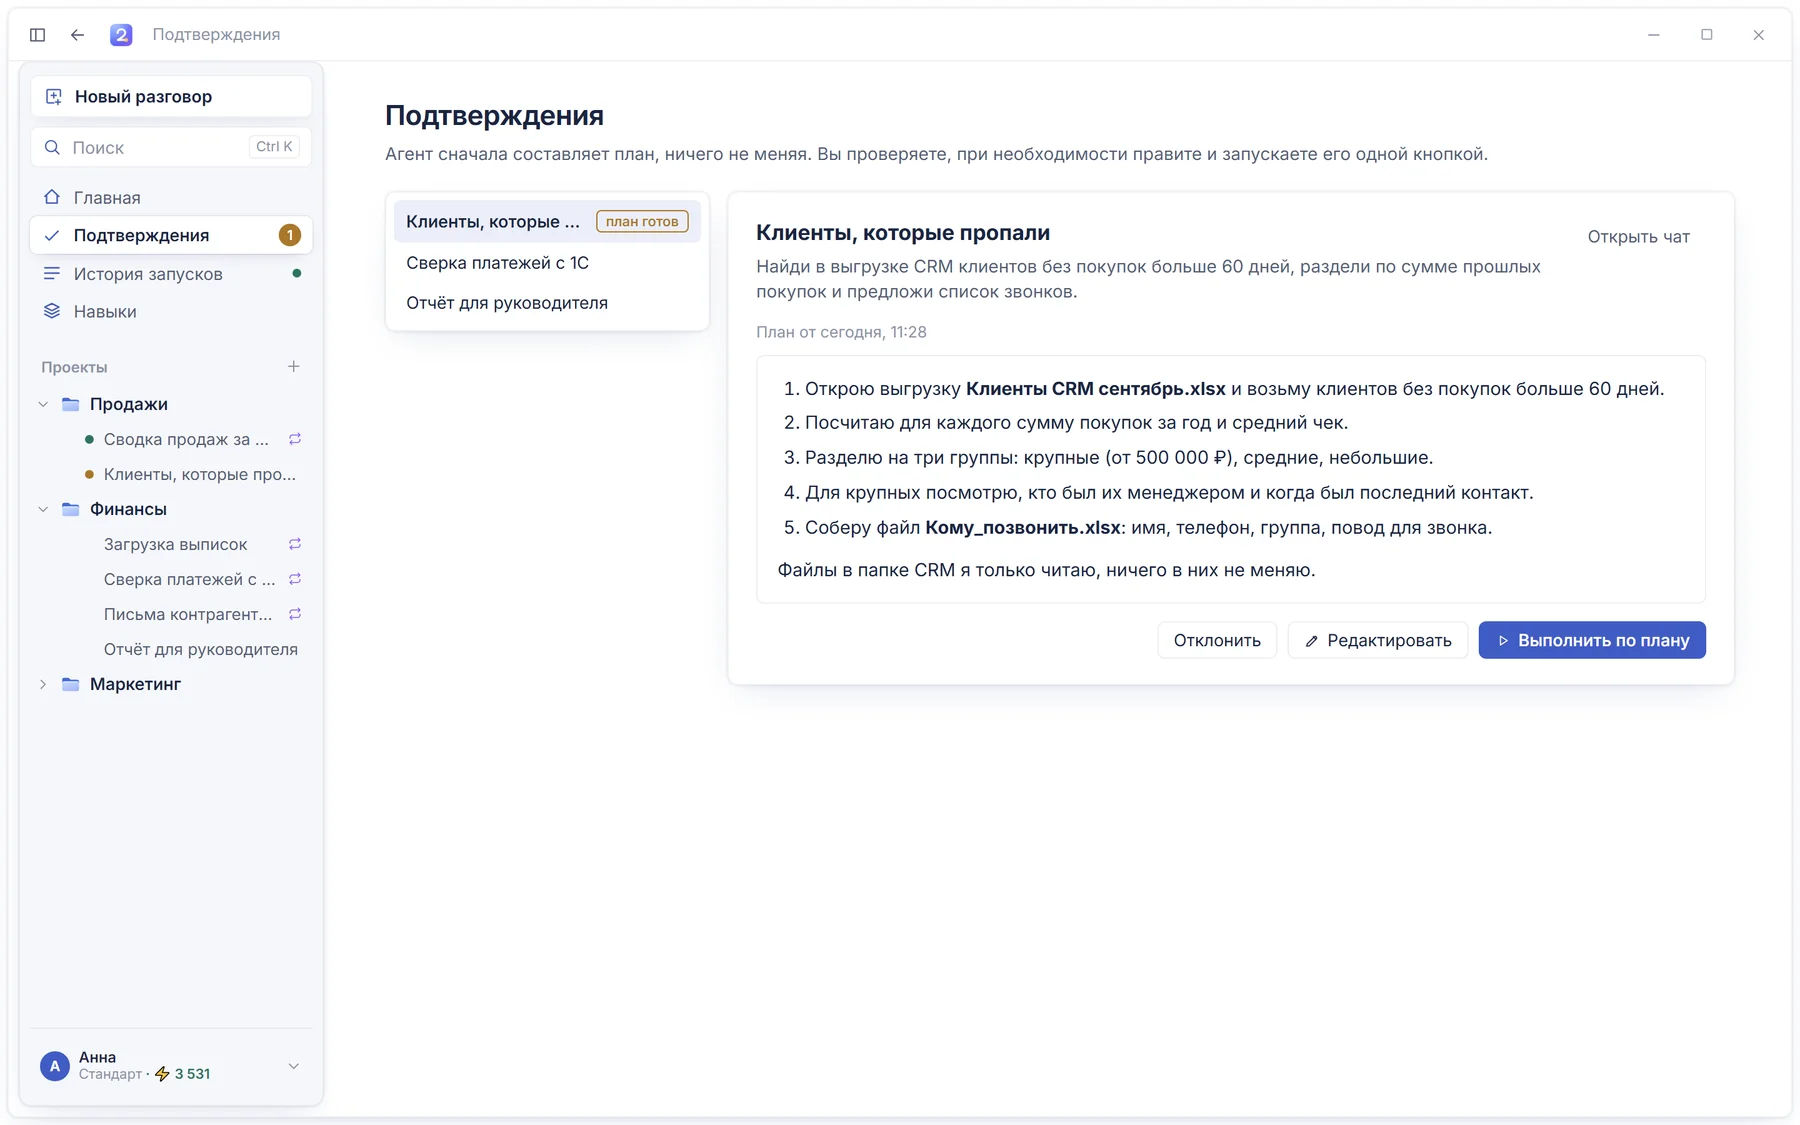Collapse the Финансы project folder
The image size is (1800, 1125).
click(x=43, y=509)
